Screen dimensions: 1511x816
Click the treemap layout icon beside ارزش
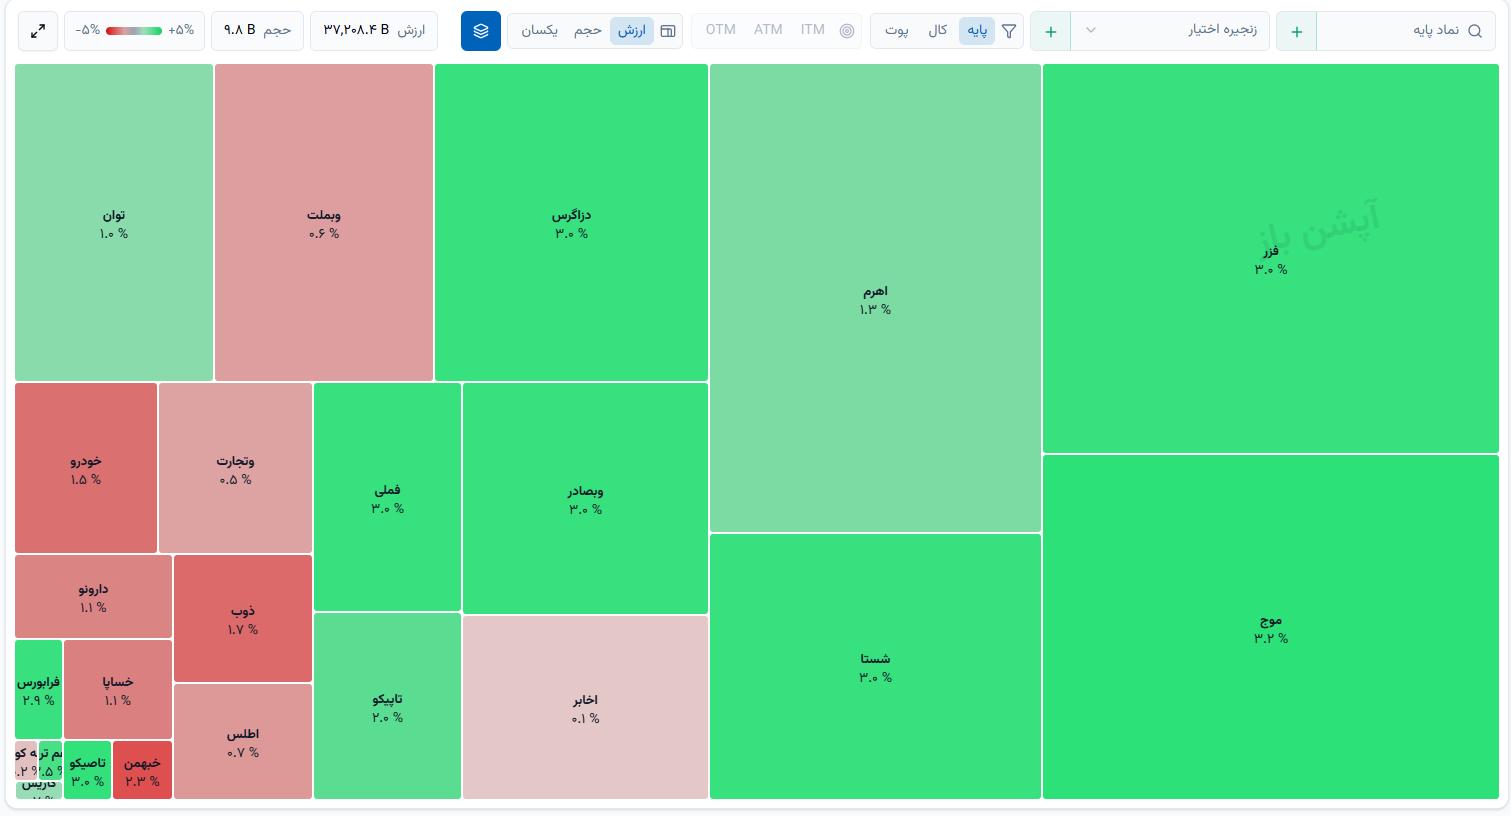[x=668, y=31]
